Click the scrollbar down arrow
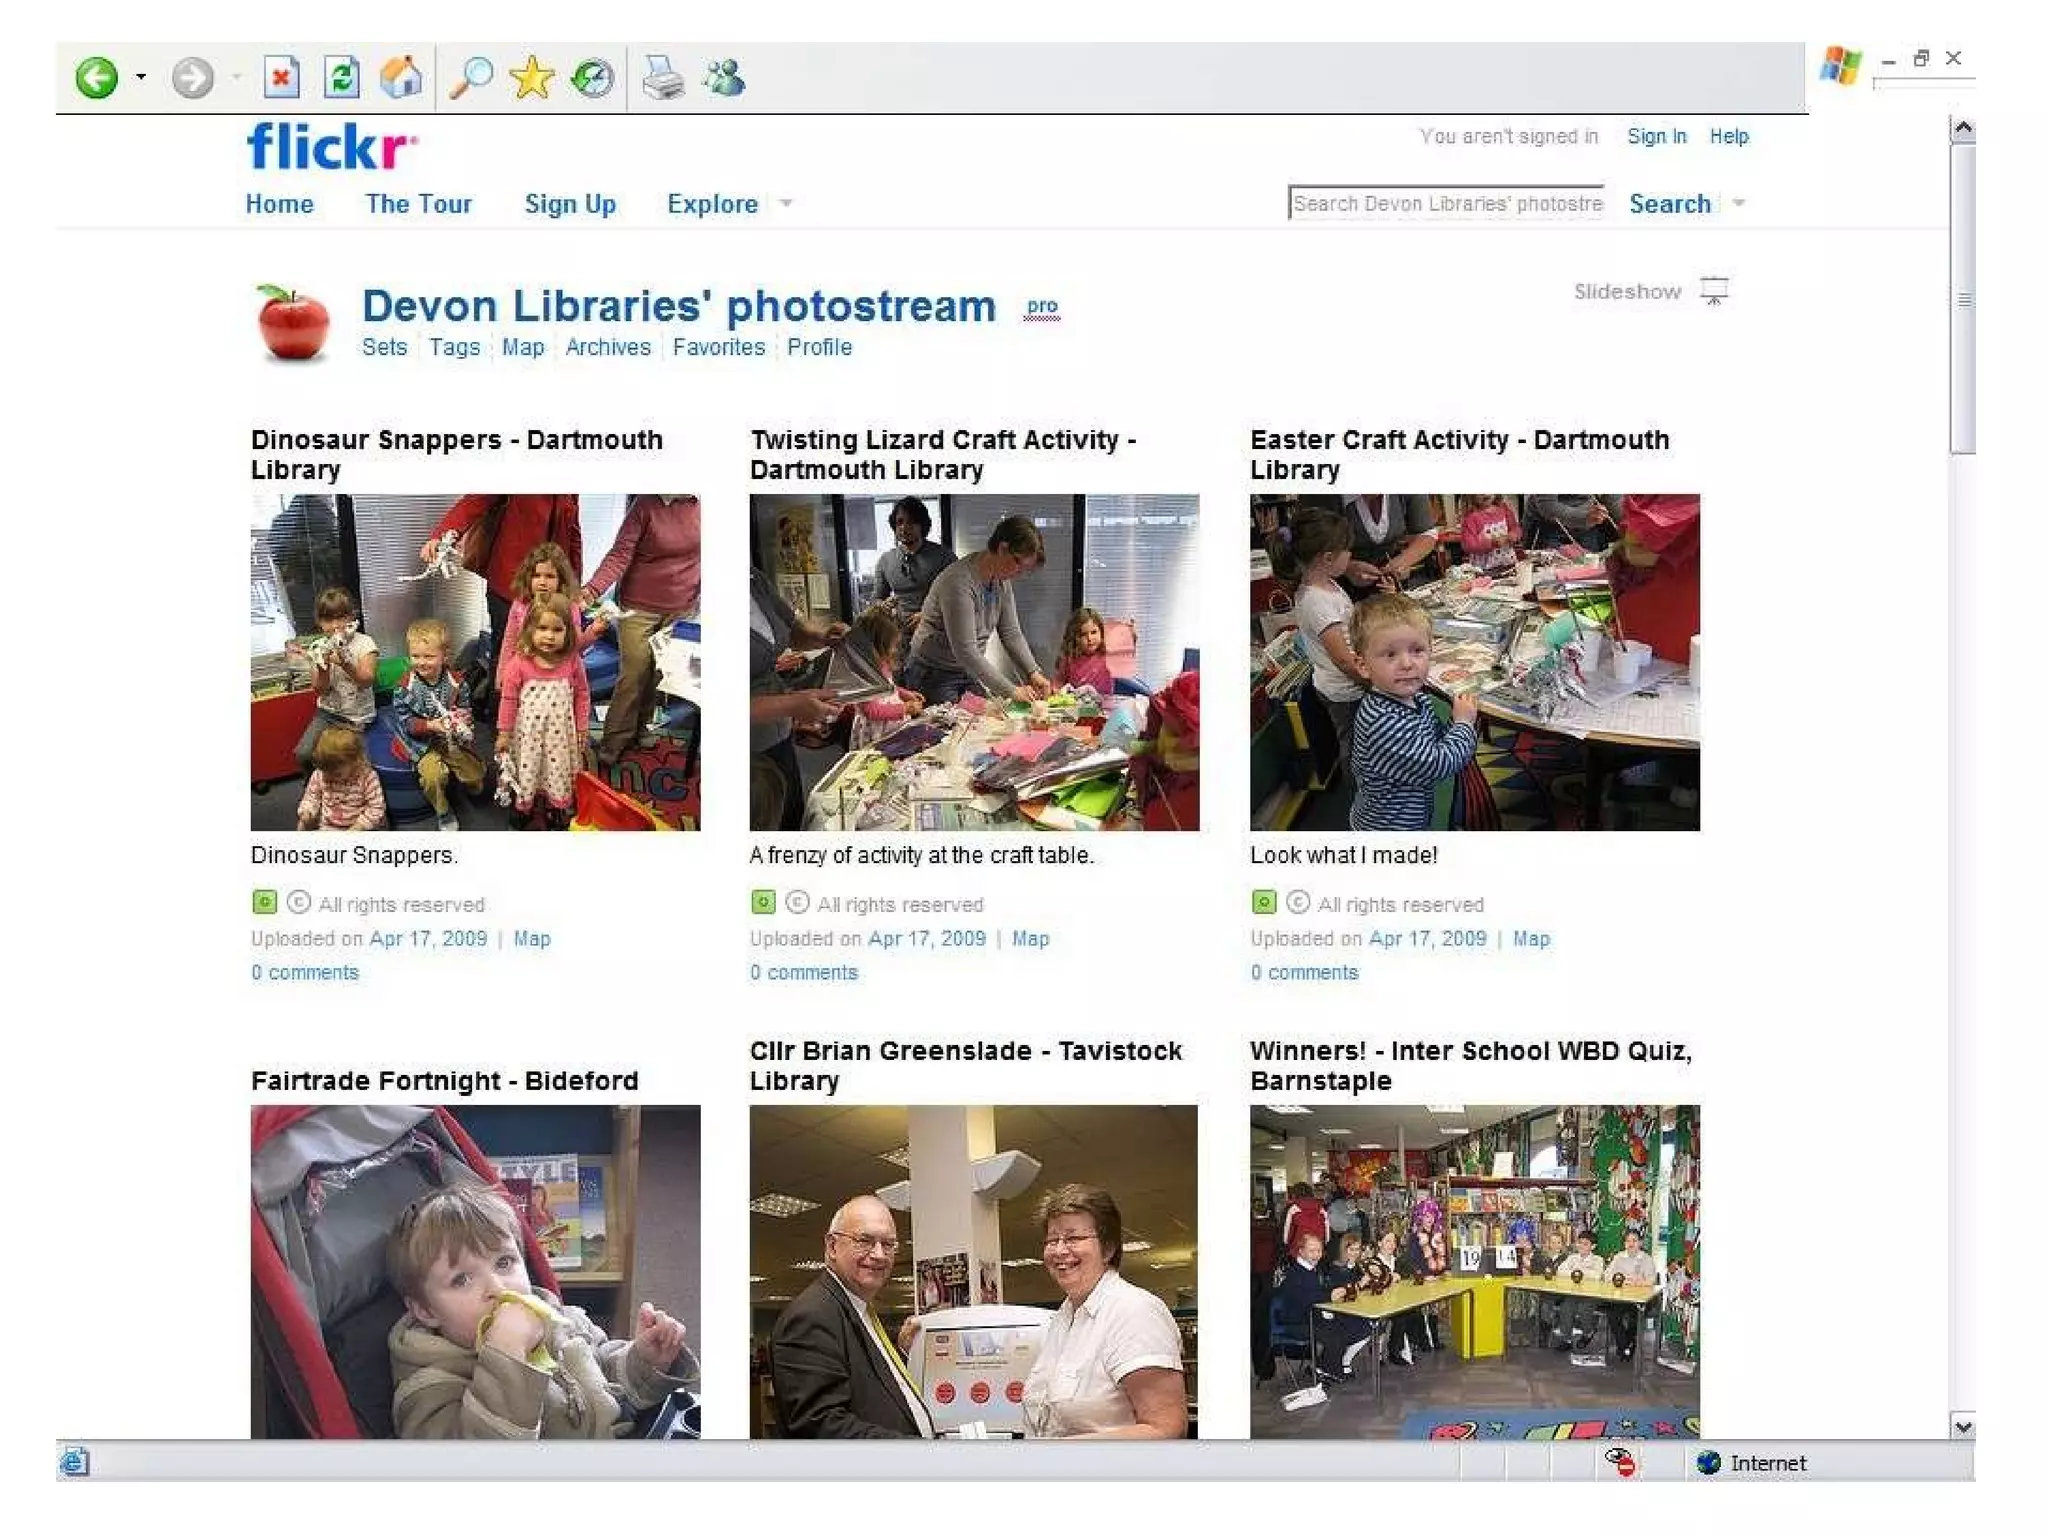This screenshot has height=1536, width=2048. coord(1962,1427)
